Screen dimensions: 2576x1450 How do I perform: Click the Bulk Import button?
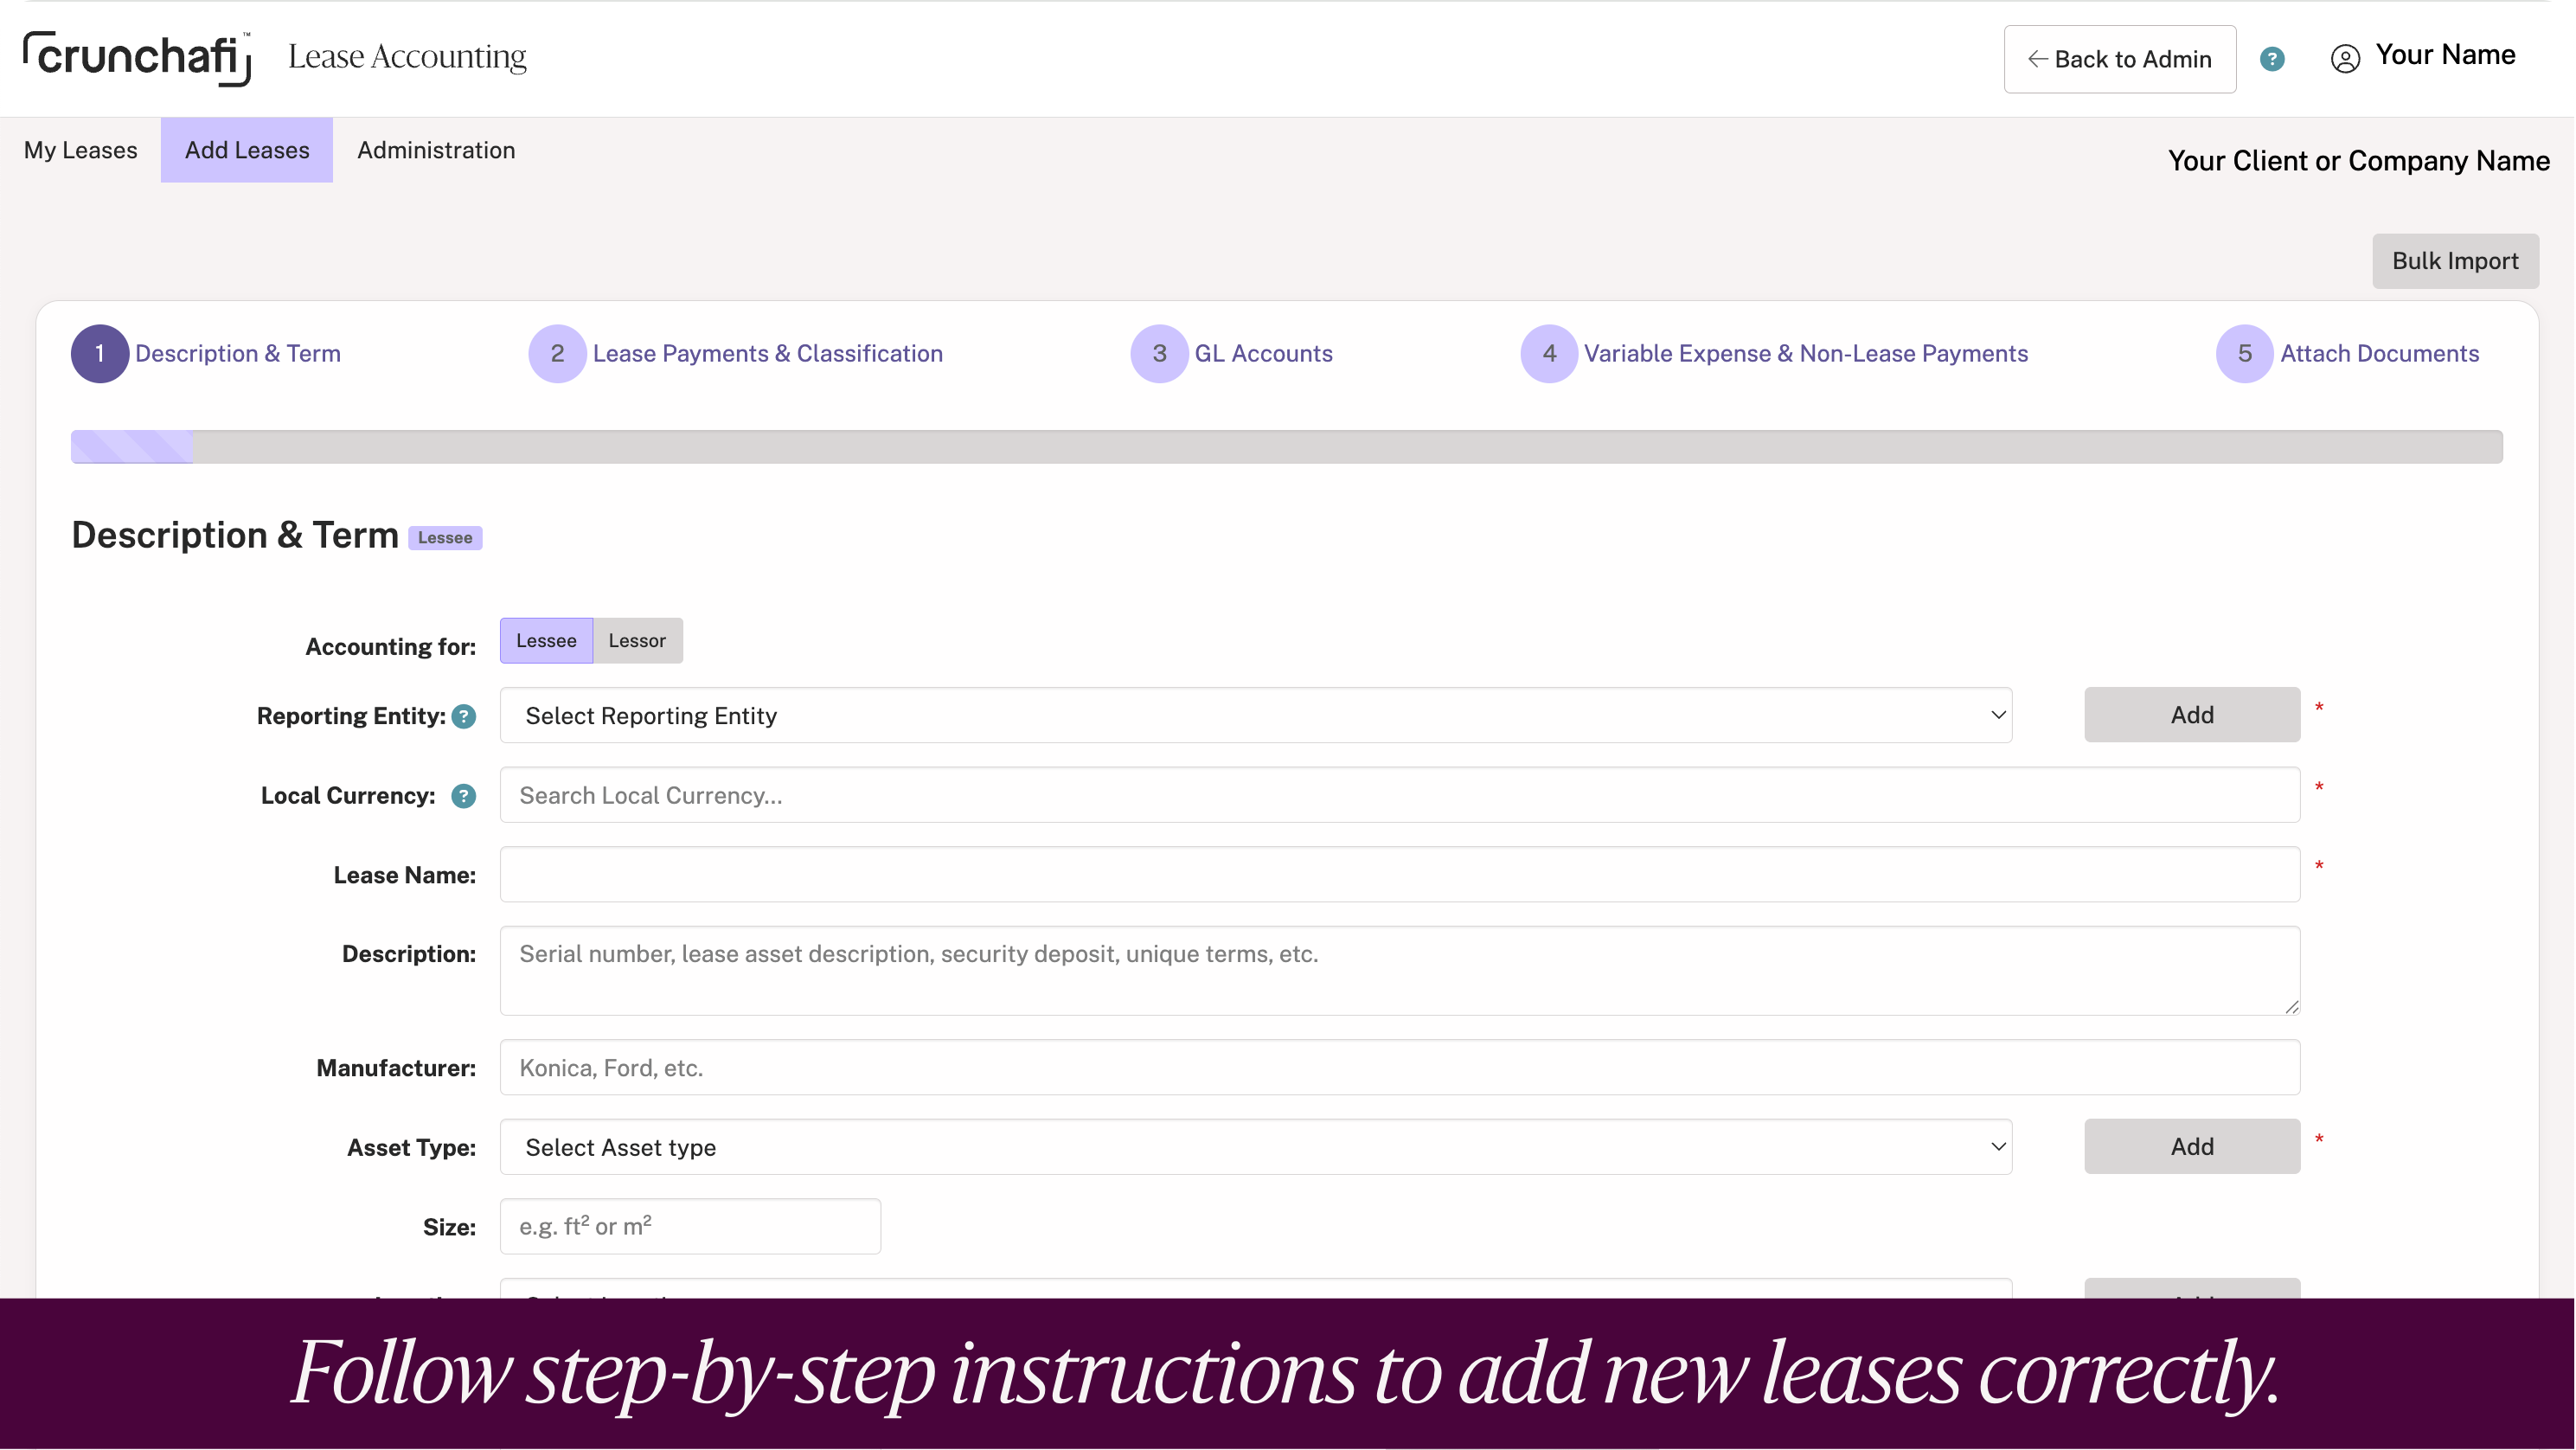2455,261
